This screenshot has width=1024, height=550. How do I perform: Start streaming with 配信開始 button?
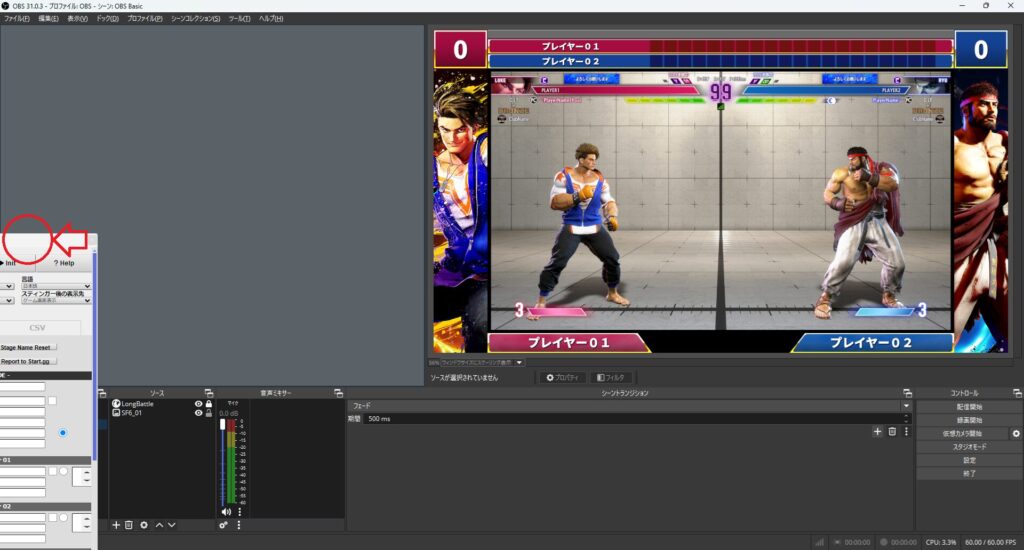coord(969,406)
